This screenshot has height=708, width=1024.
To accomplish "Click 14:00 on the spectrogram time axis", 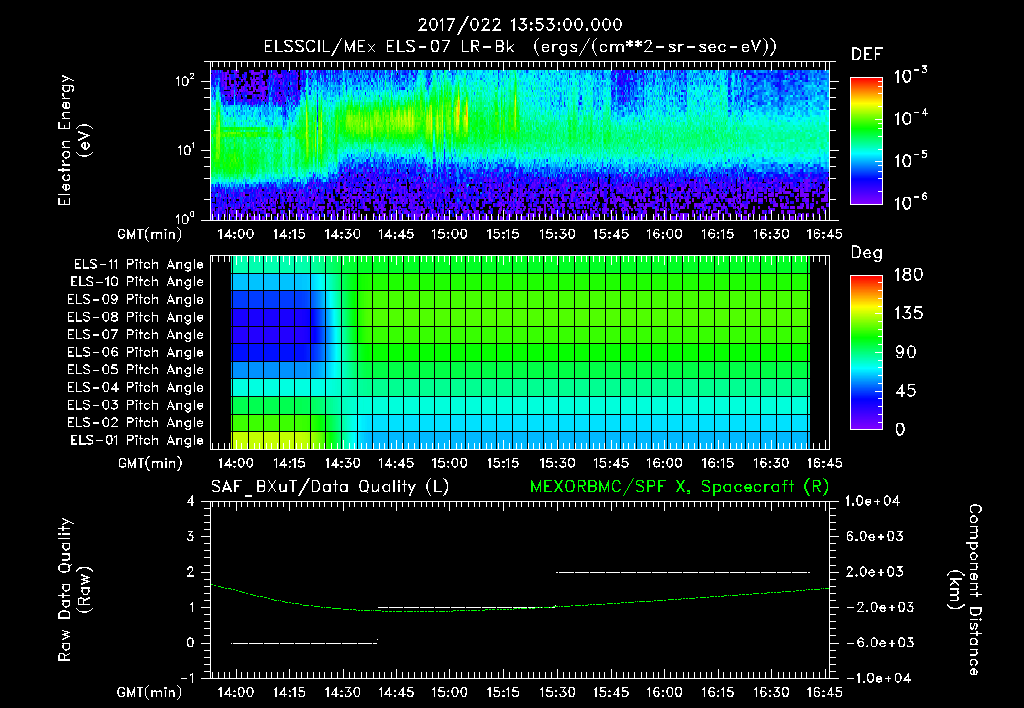I will pyautogui.click(x=235, y=234).
